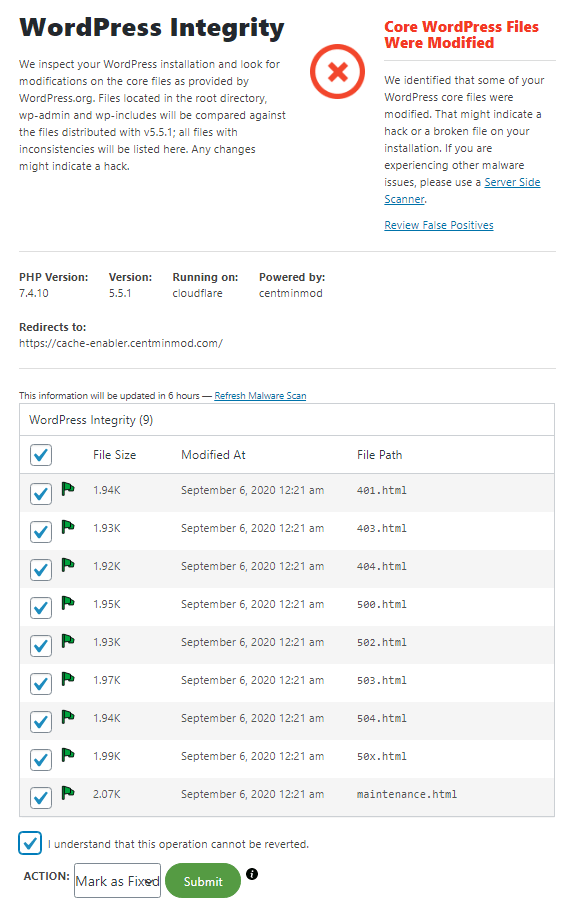The image size is (562, 899).
Task: Click the red X integrity status icon
Action: [338, 72]
